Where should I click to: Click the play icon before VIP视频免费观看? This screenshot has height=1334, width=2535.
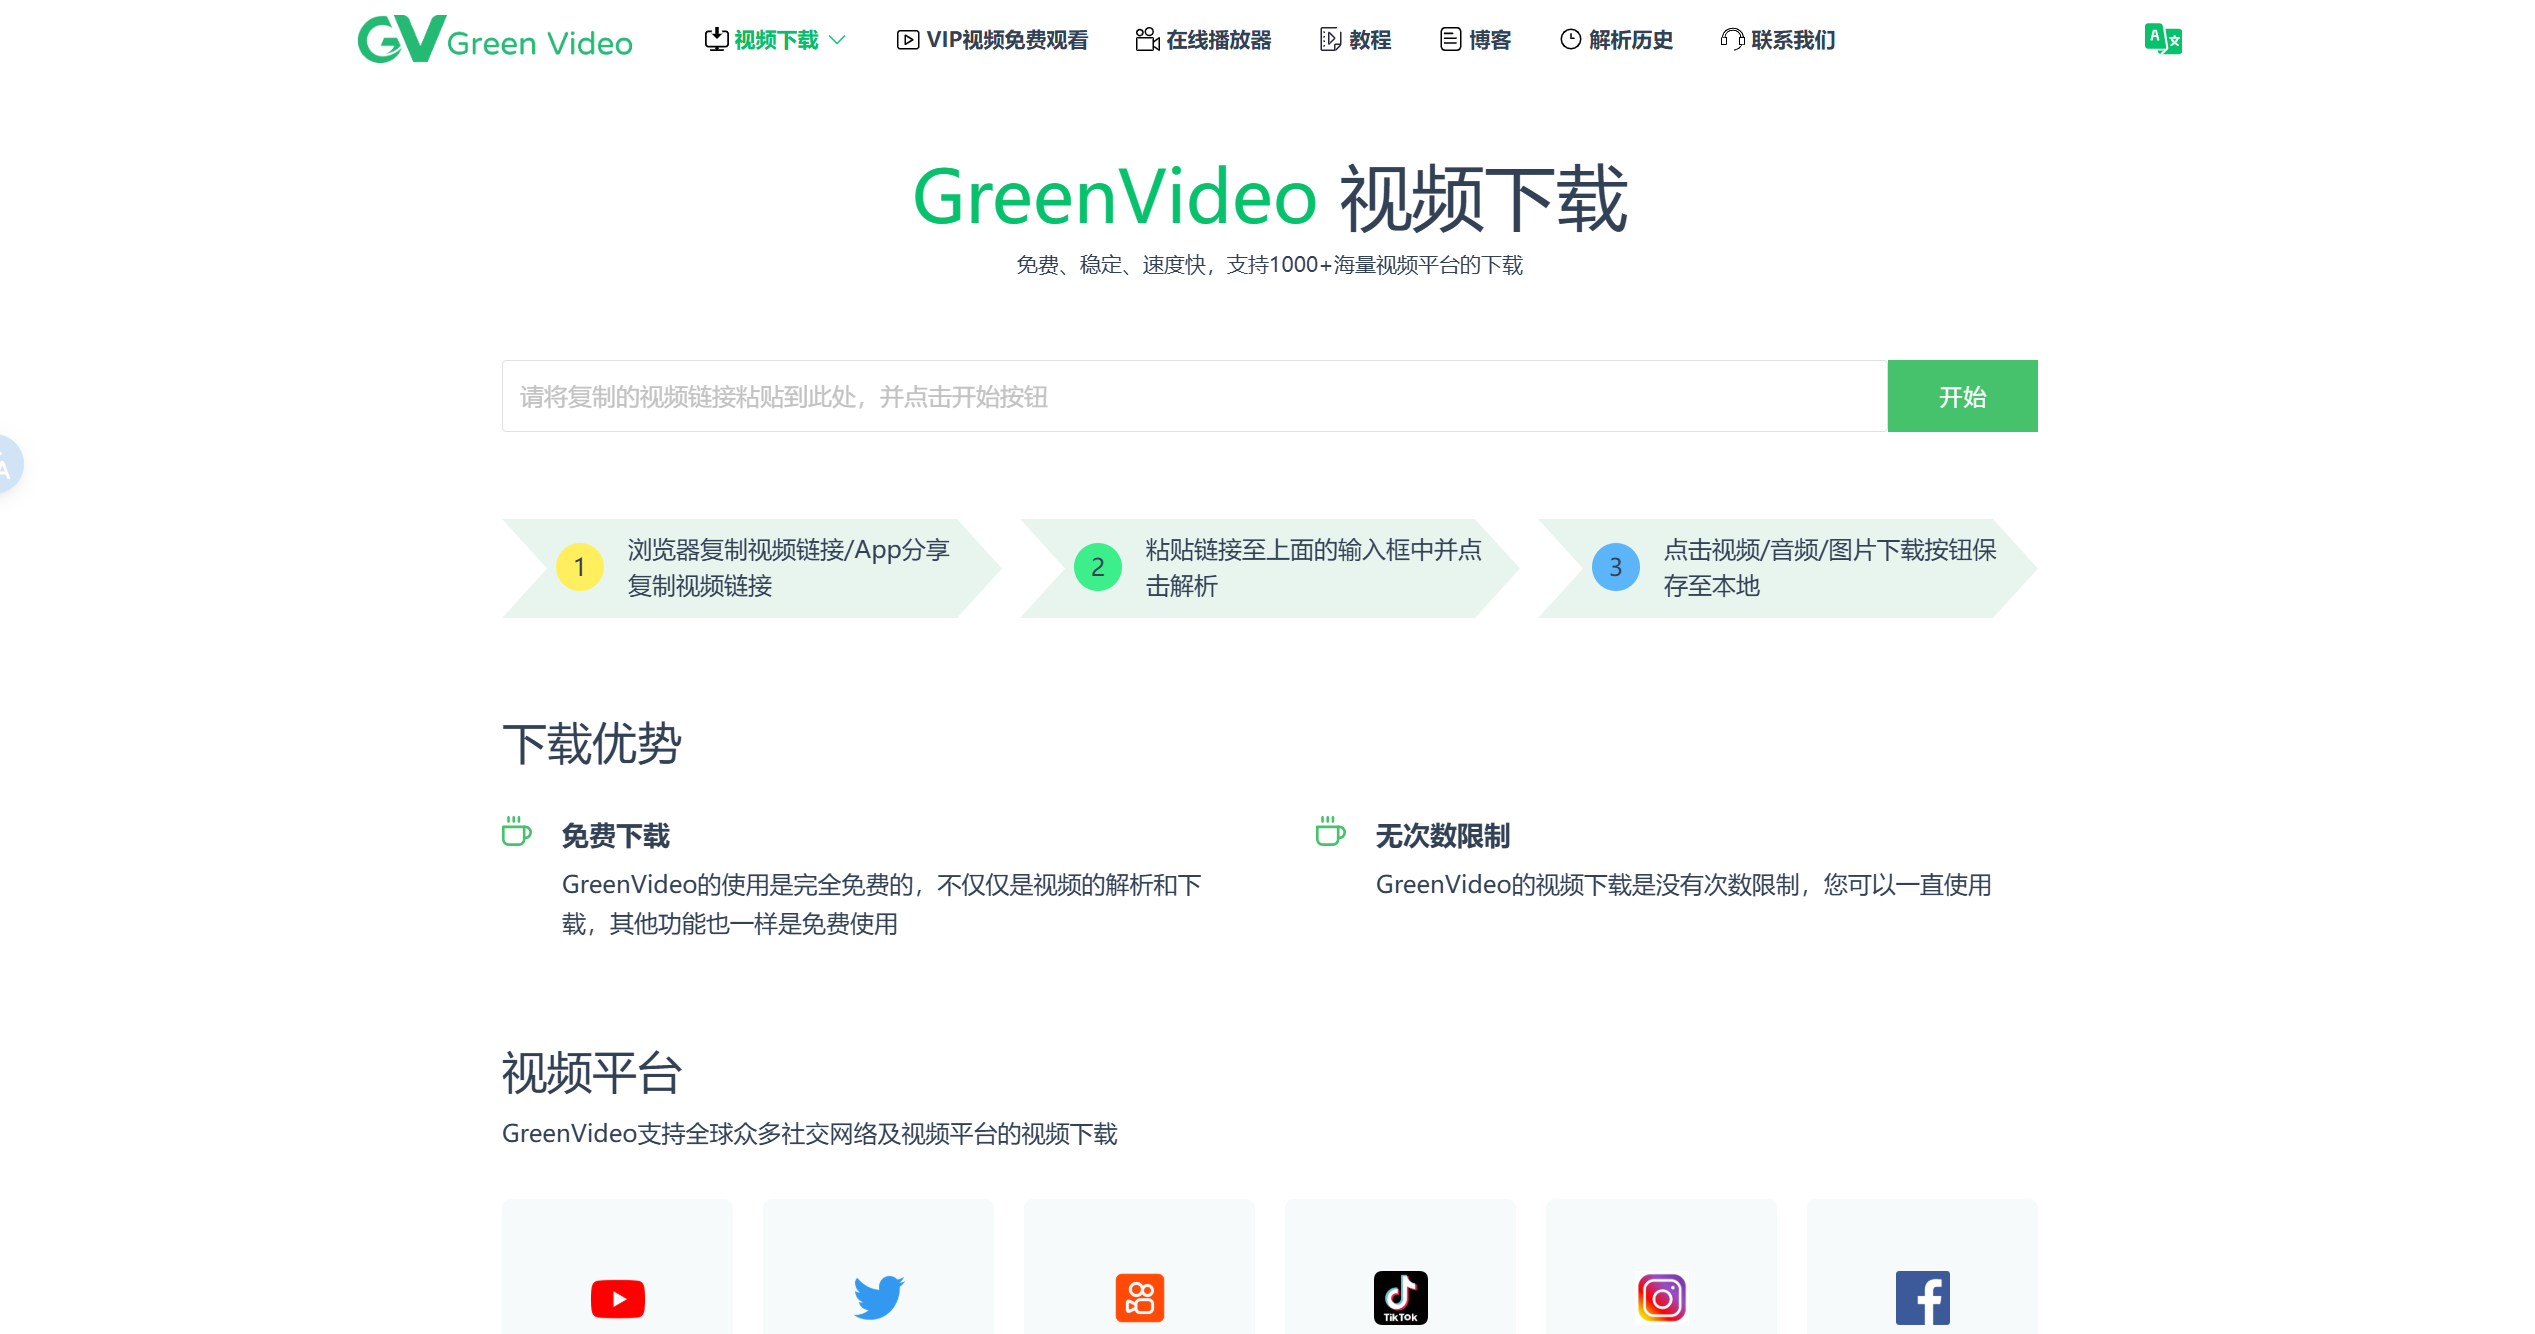[908, 40]
